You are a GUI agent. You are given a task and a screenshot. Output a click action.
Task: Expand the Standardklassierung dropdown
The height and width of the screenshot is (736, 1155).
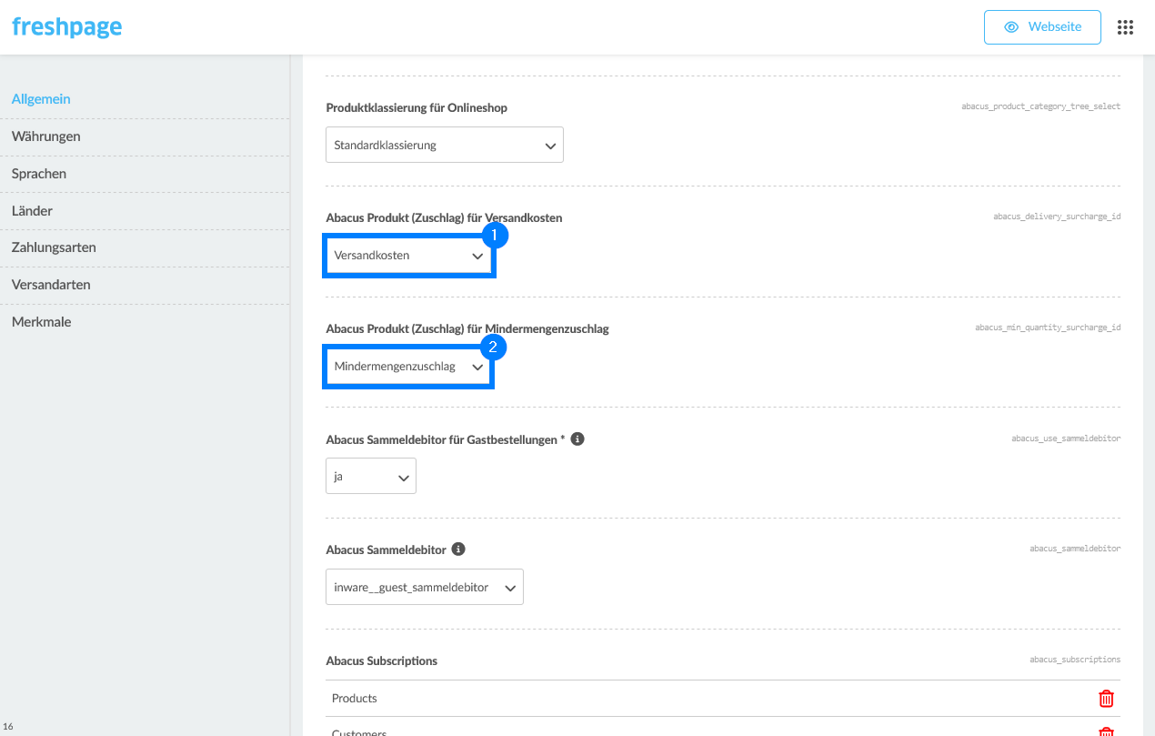tap(444, 145)
